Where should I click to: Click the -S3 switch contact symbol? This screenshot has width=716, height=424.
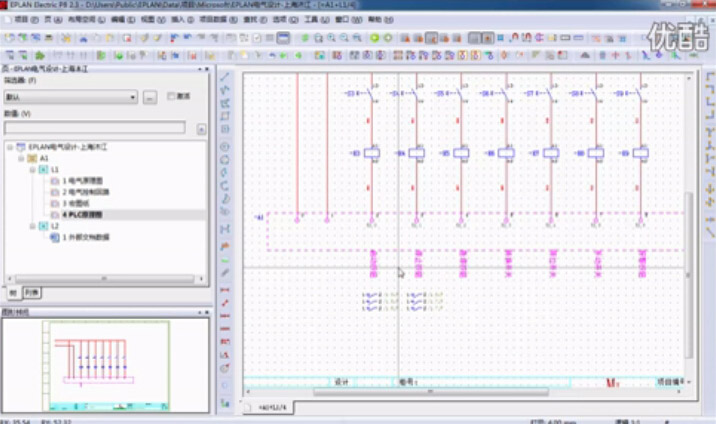coord(370,94)
